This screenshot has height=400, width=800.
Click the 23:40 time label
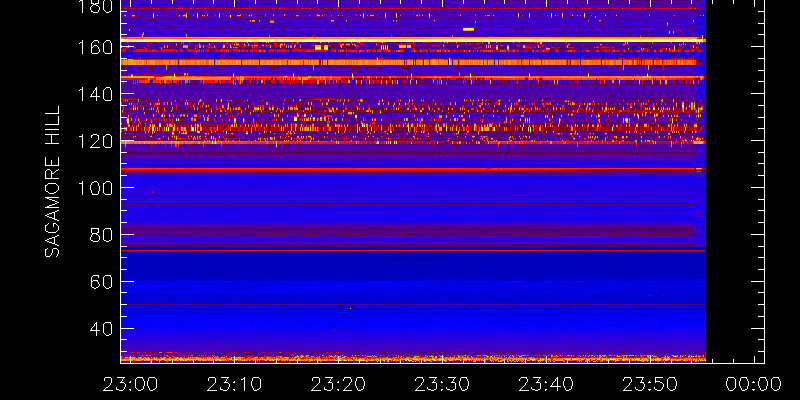pos(546,384)
